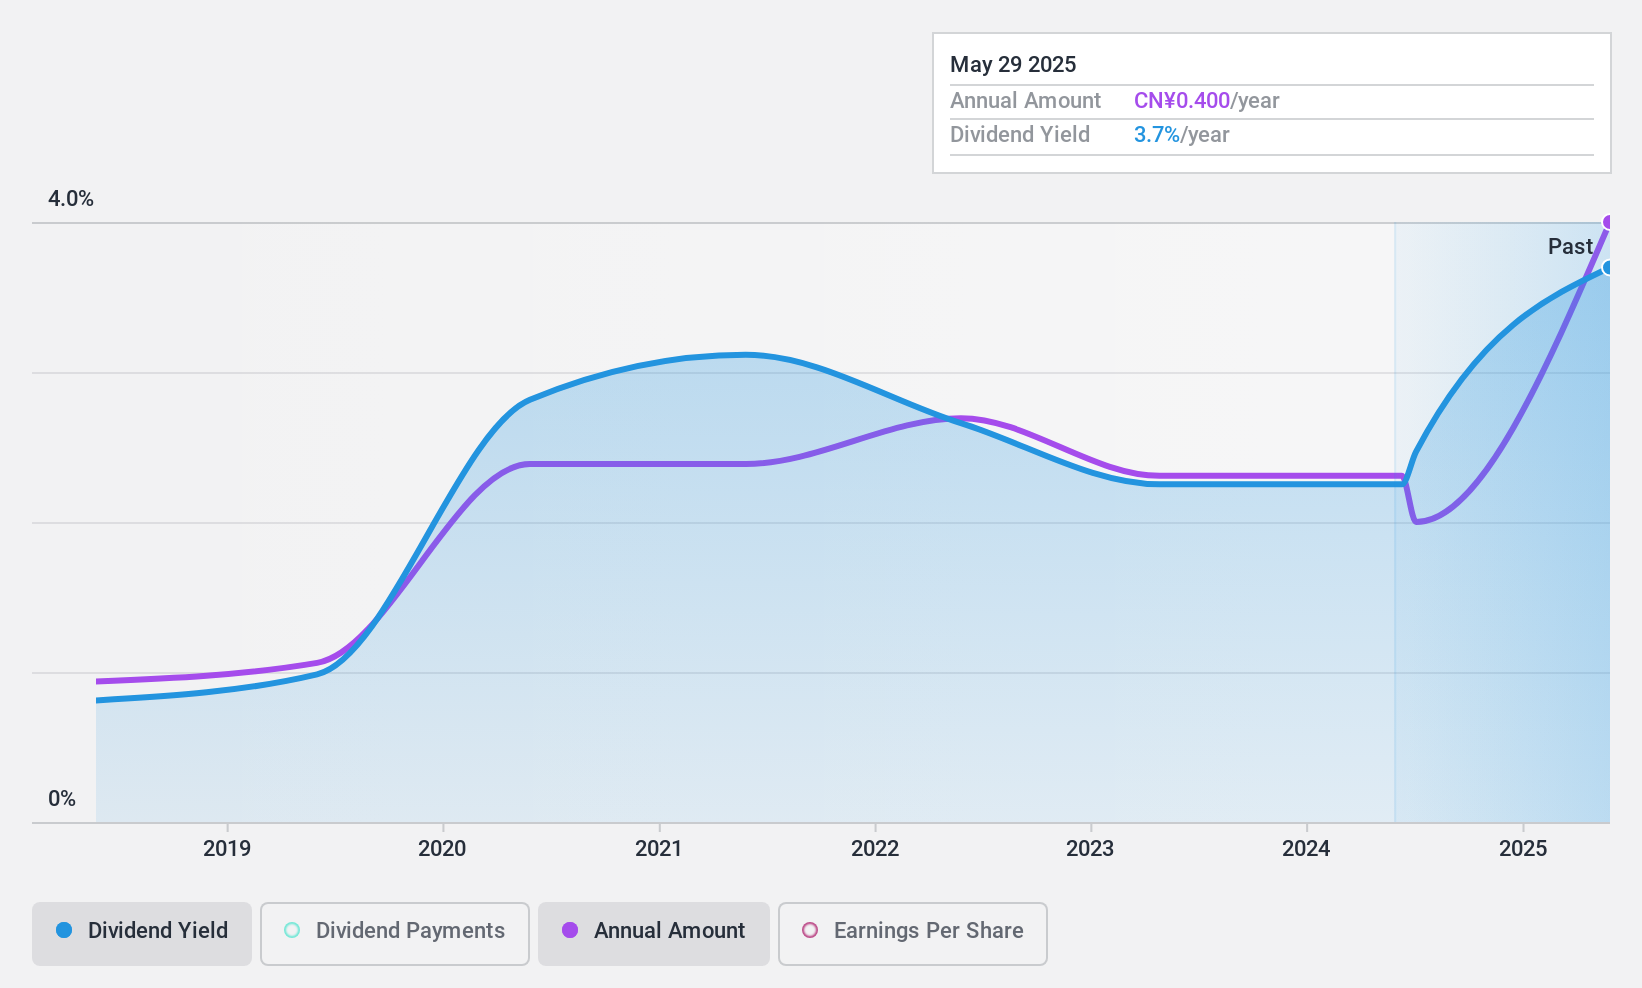Click the 'Annual Amount' tooltip label
The width and height of the screenshot is (1642, 988).
tap(1025, 101)
